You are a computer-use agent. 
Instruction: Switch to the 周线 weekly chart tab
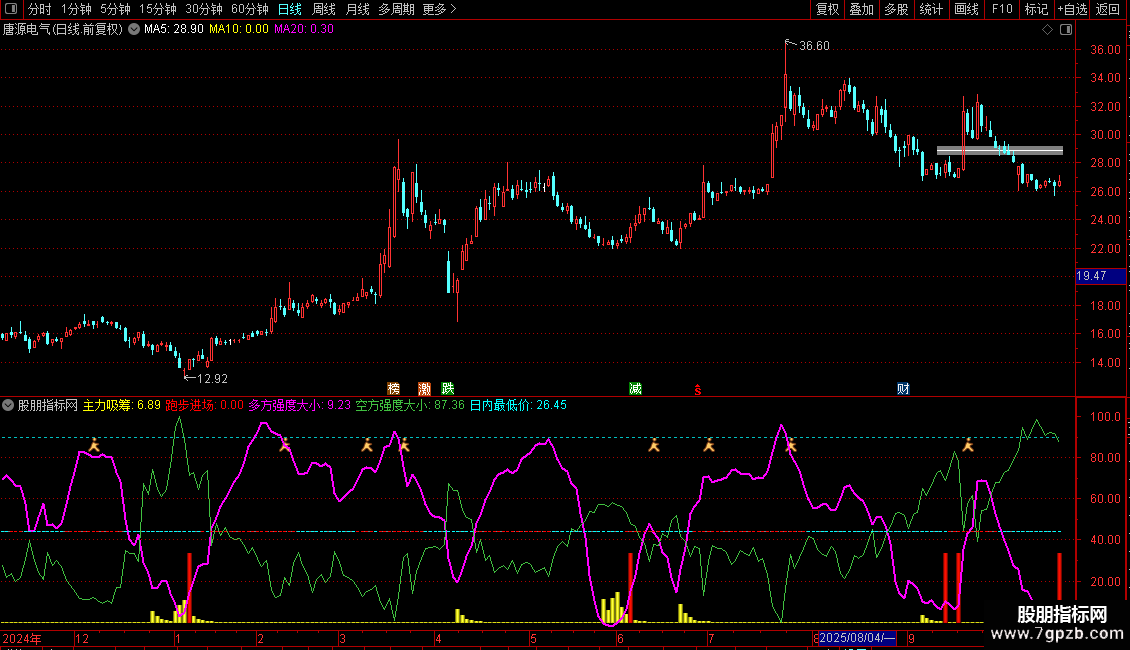point(324,9)
